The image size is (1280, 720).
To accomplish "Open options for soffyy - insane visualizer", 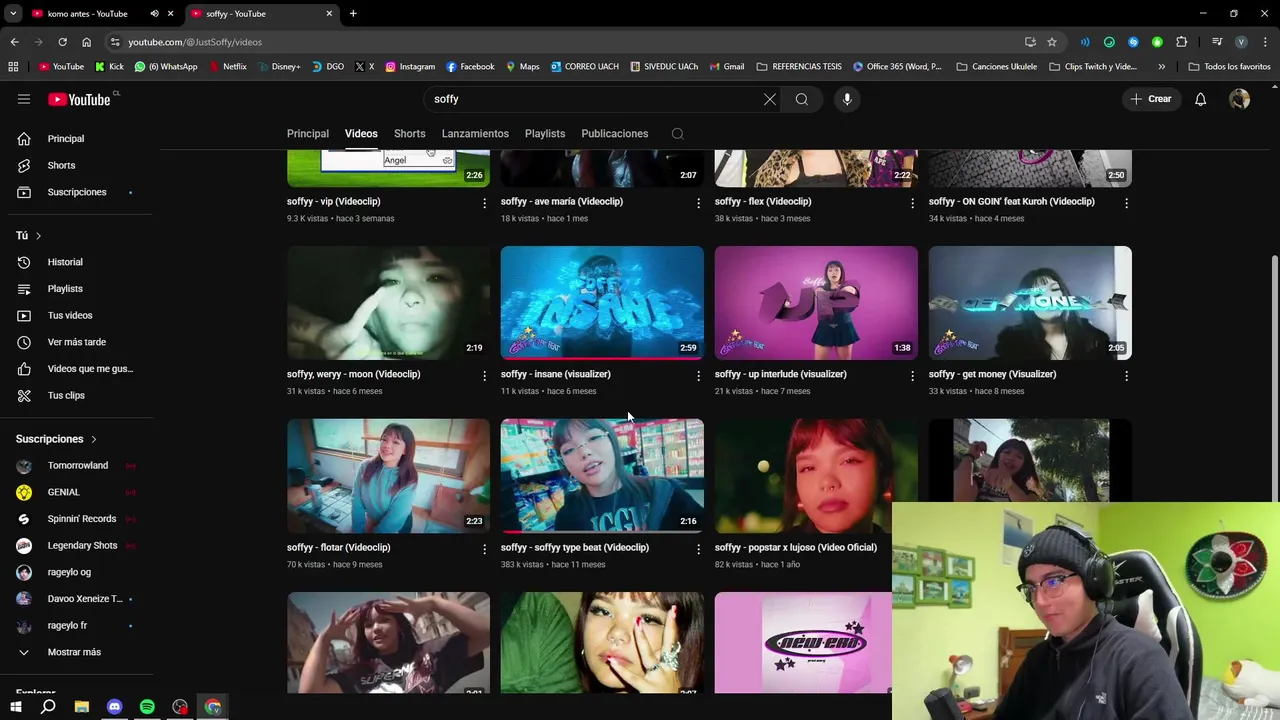I will click(x=698, y=376).
